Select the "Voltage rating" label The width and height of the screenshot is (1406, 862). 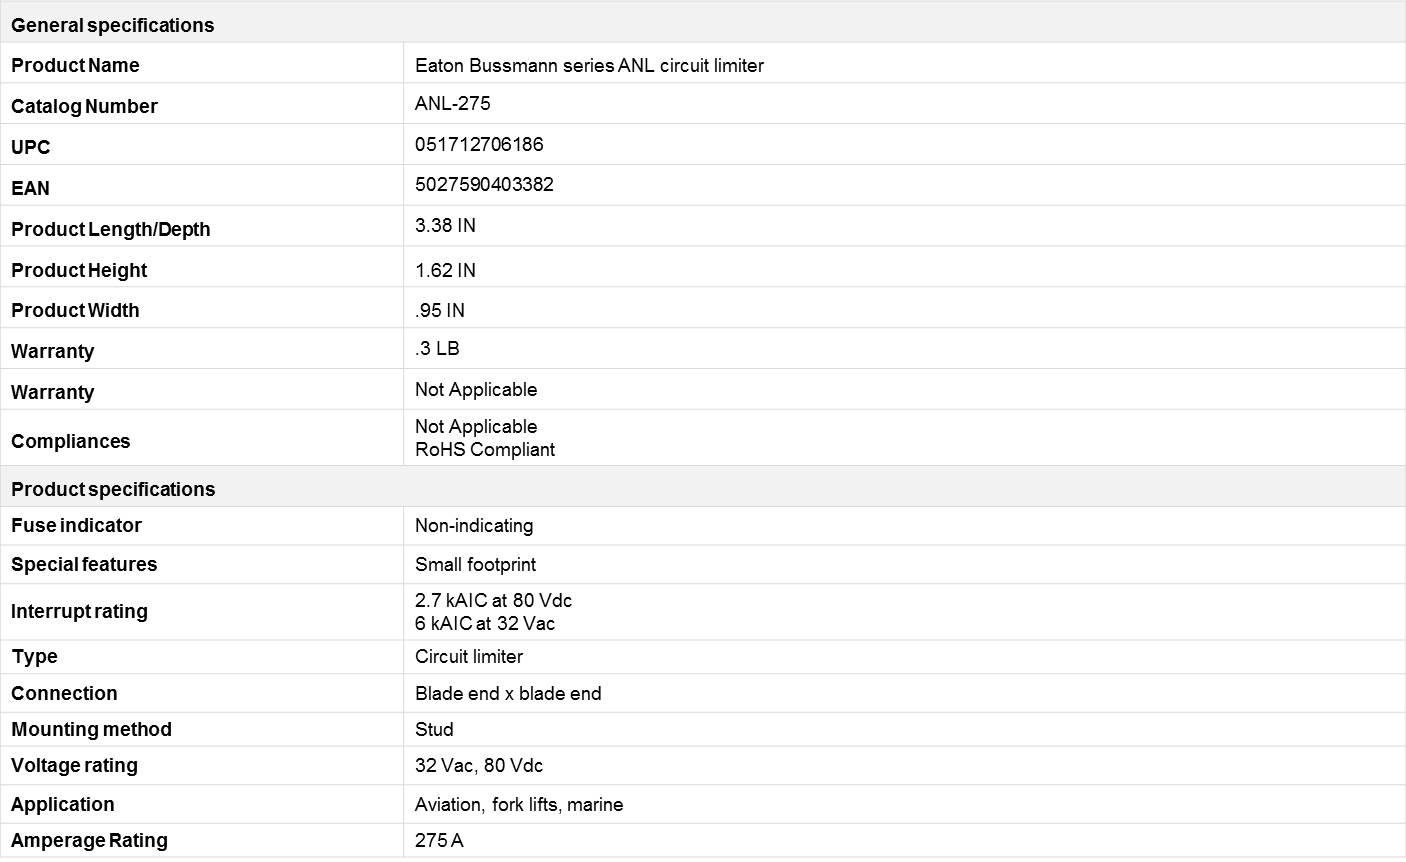pyautogui.click(x=74, y=765)
